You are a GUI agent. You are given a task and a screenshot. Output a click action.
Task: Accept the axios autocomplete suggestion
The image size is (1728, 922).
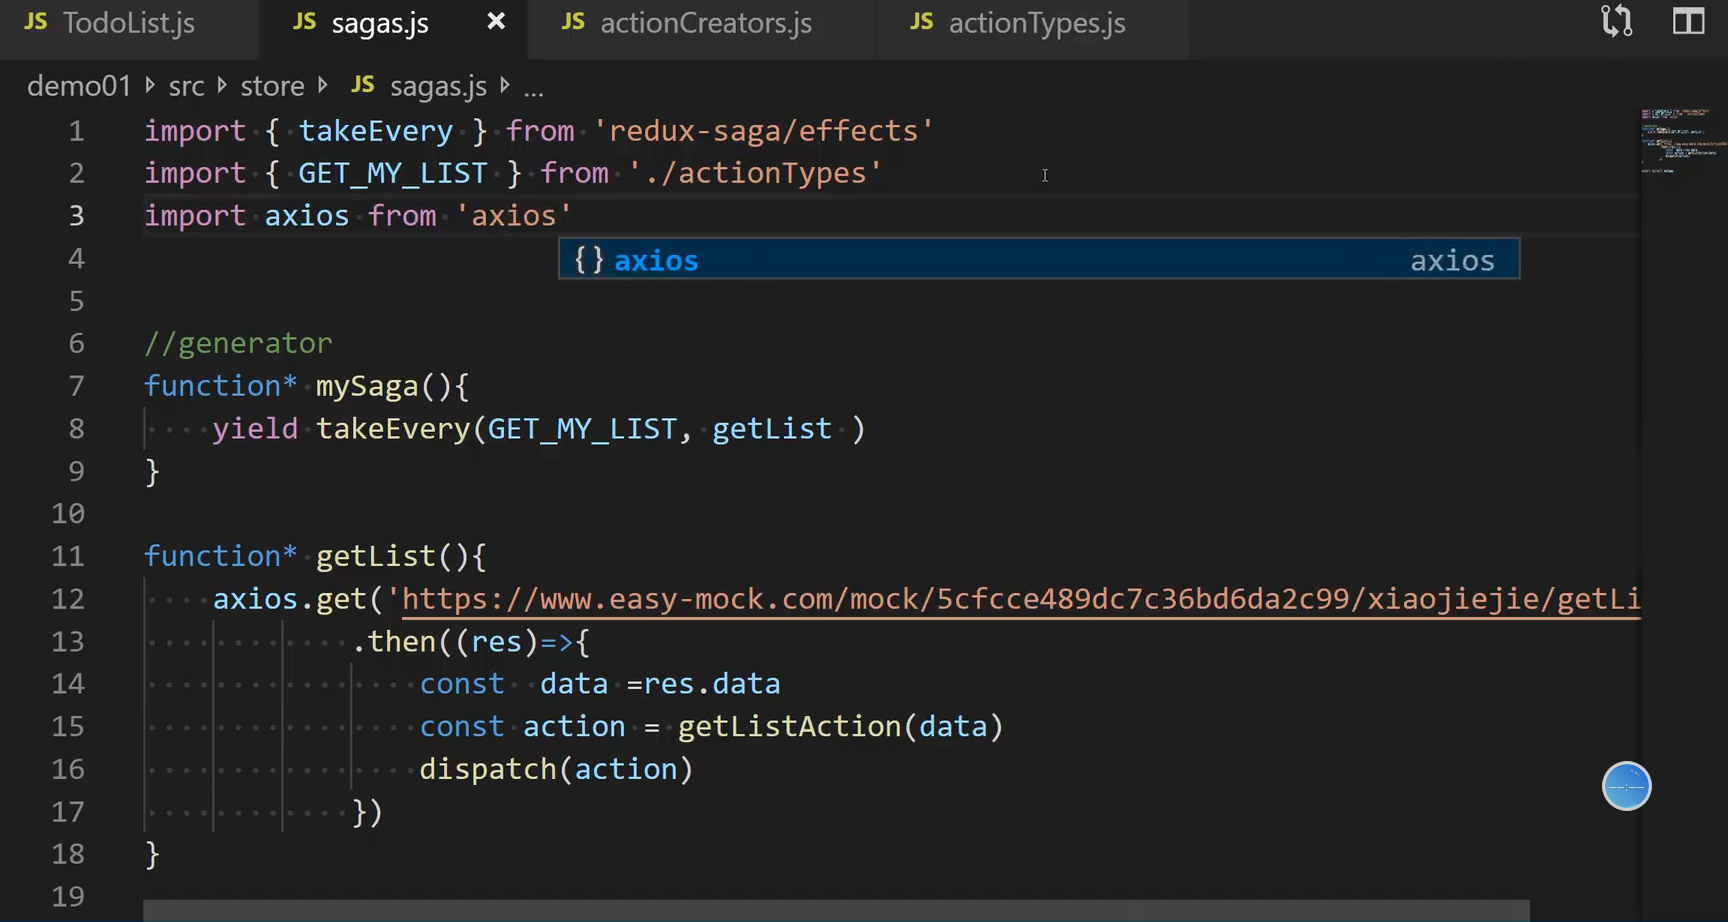click(1039, 260)
